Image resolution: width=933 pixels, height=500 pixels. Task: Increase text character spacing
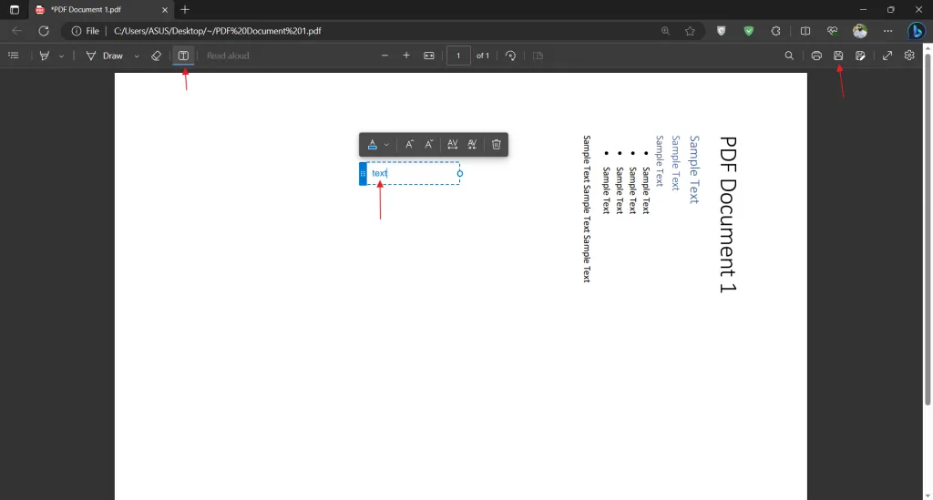[x=452, y=144]
